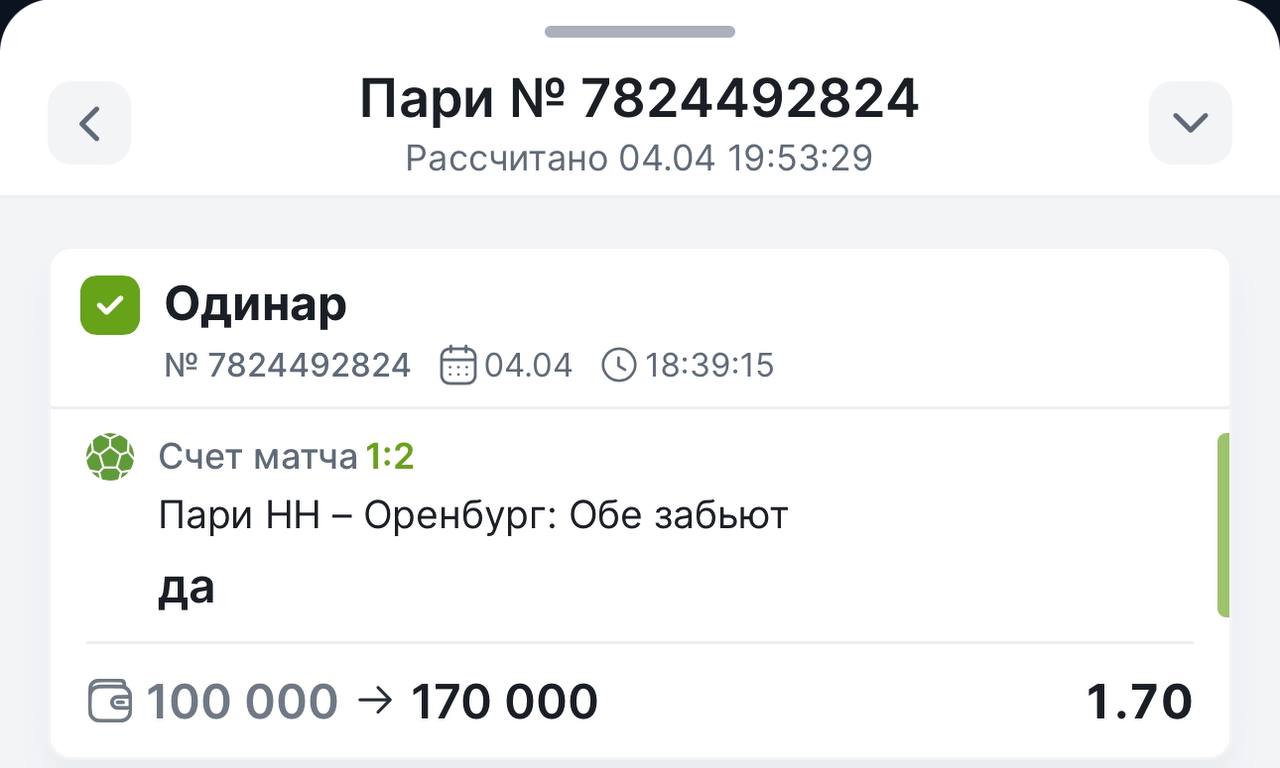Click the clock icon beside 18:39:15

click(619, 365)
